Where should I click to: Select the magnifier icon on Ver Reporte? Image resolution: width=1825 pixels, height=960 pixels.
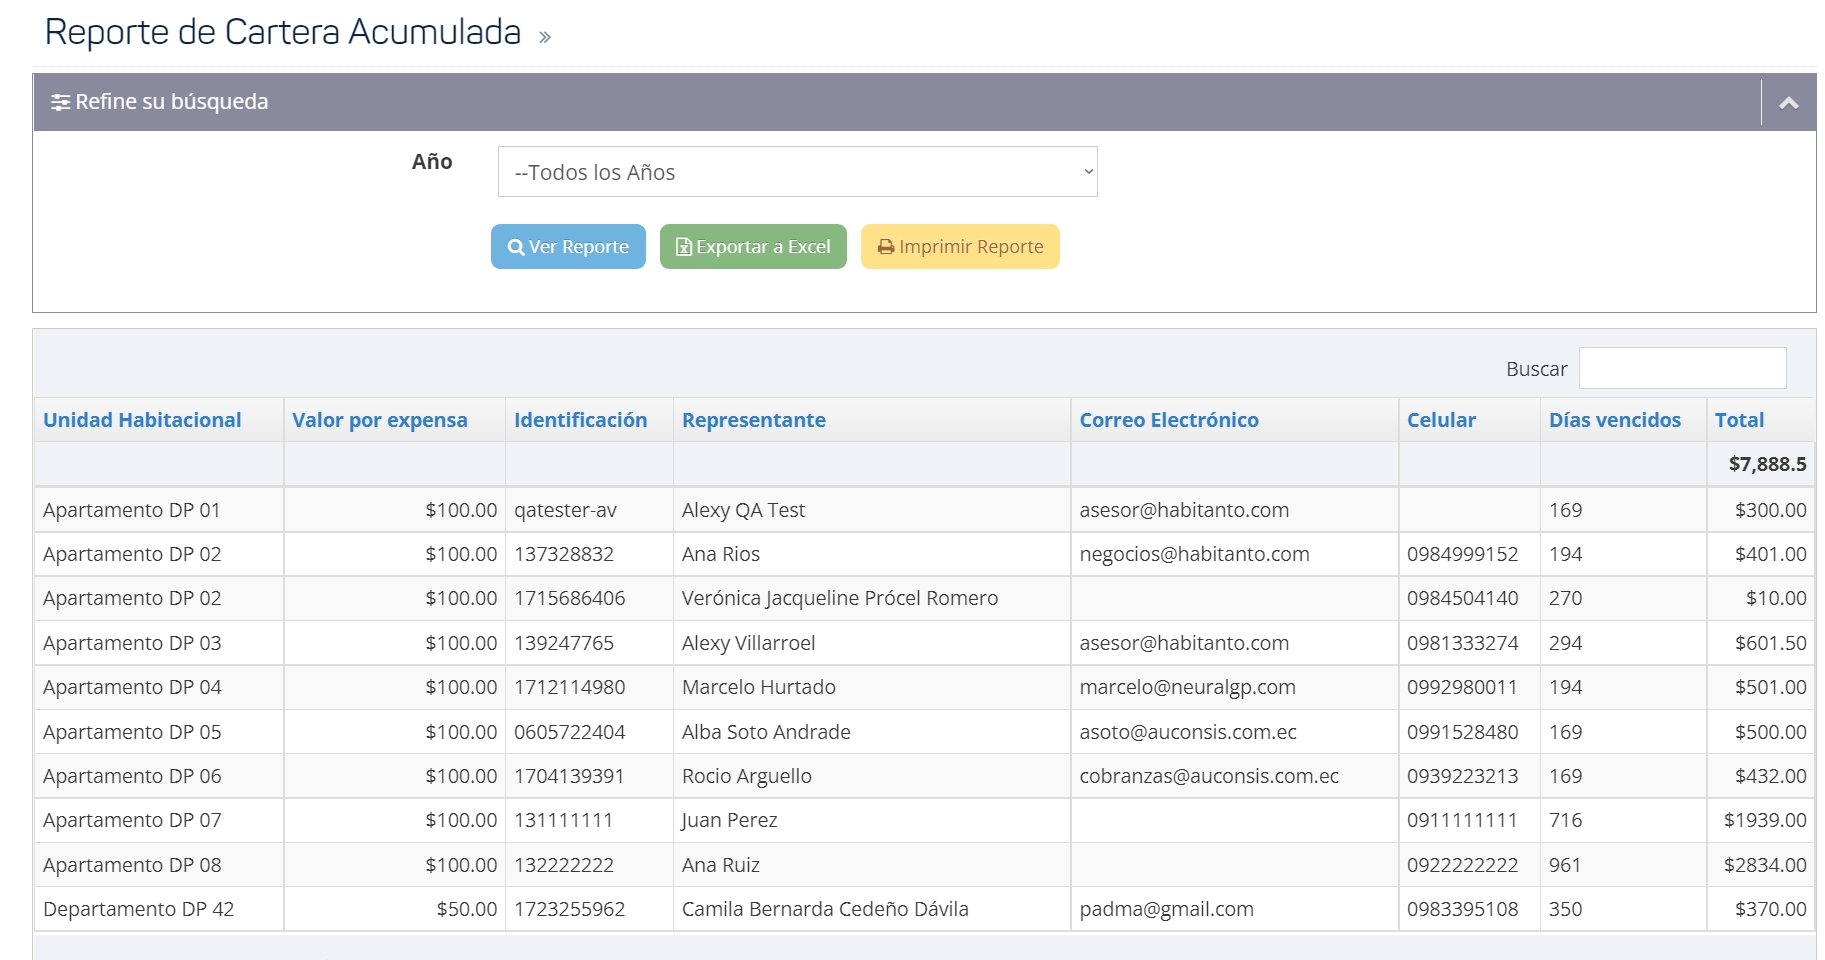coord(516,246)
